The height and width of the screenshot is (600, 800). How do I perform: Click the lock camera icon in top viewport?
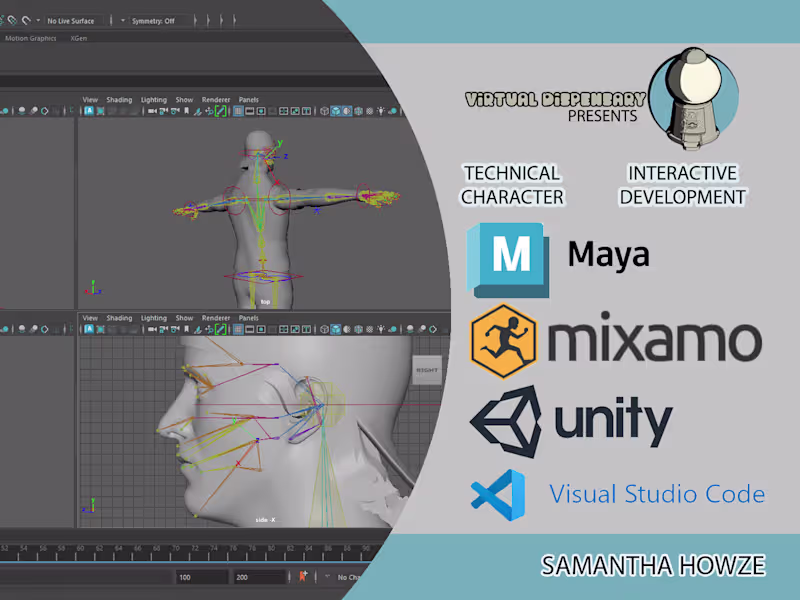[163, 111]
